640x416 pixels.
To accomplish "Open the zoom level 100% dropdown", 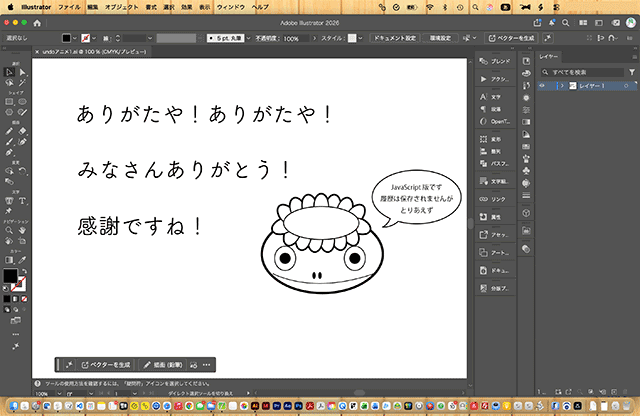I will point(59,394).
